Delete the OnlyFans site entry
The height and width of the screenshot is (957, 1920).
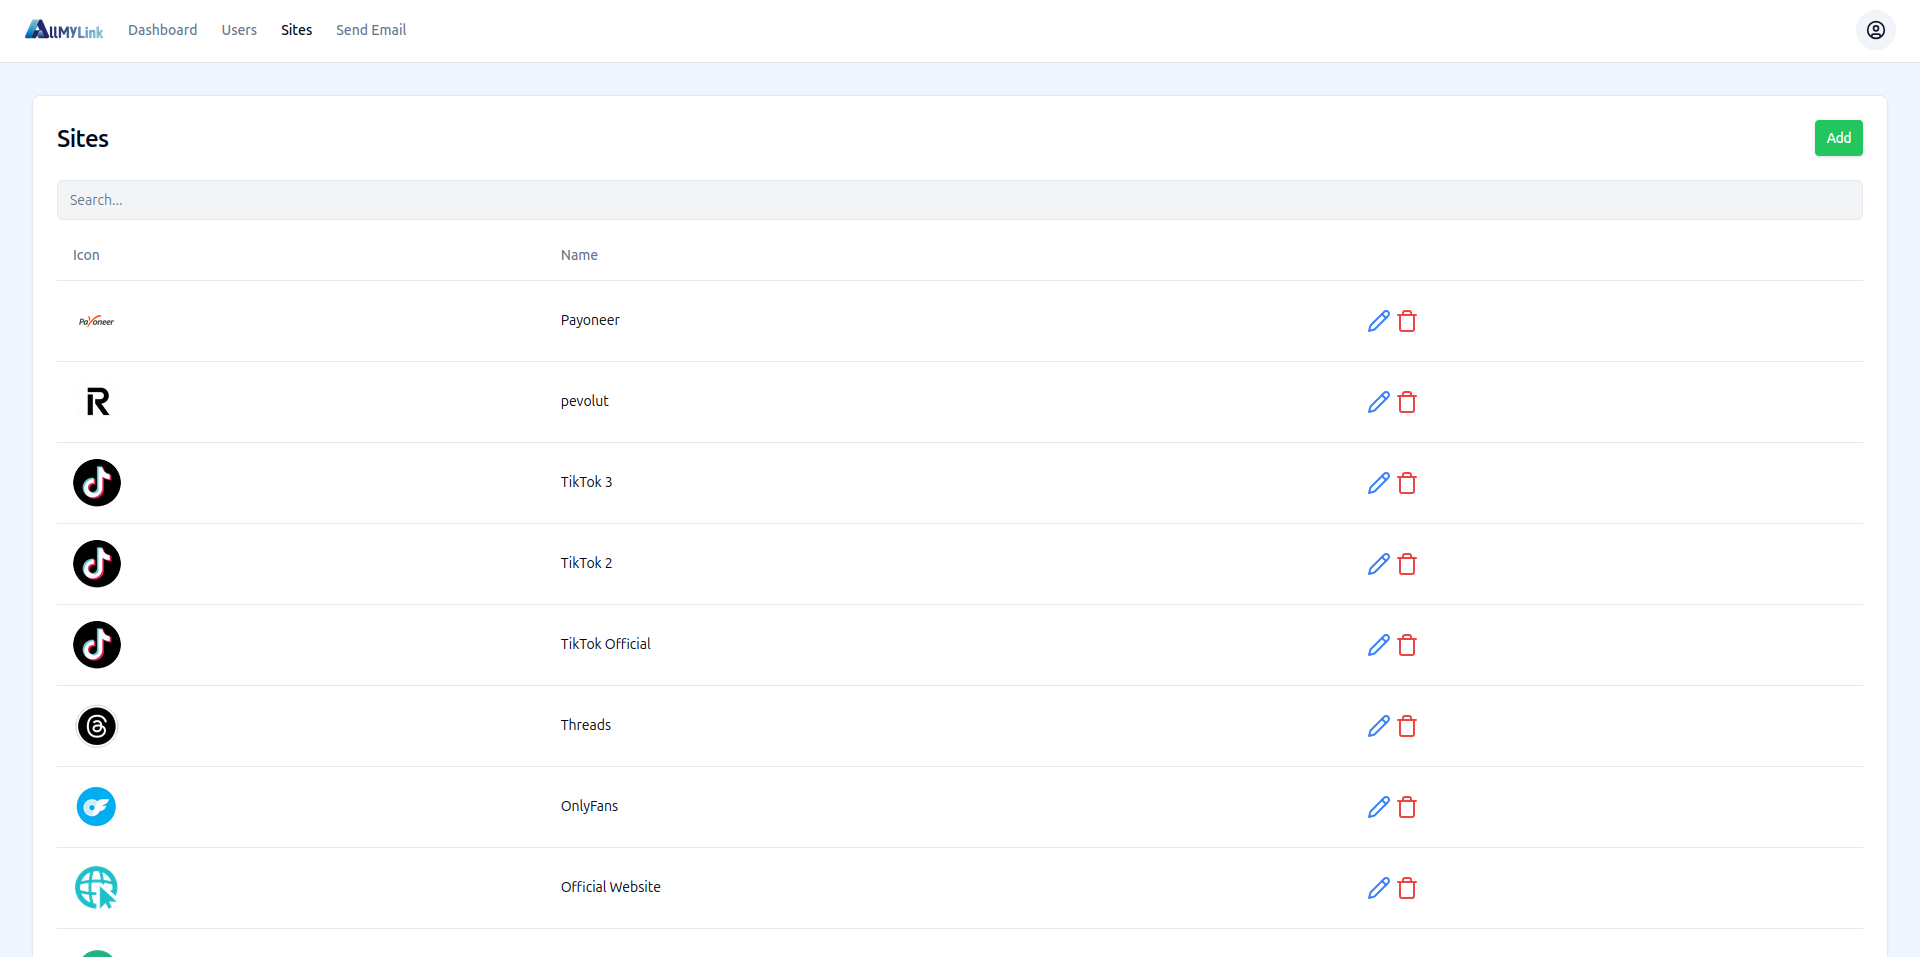click(1407, 807)
